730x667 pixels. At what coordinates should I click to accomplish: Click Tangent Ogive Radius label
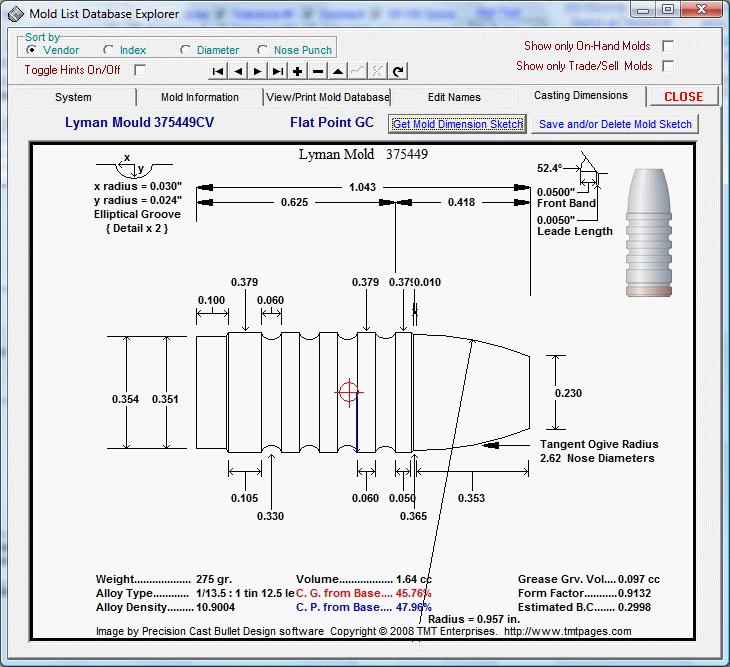pyautogui.click(x=599, y=444)
